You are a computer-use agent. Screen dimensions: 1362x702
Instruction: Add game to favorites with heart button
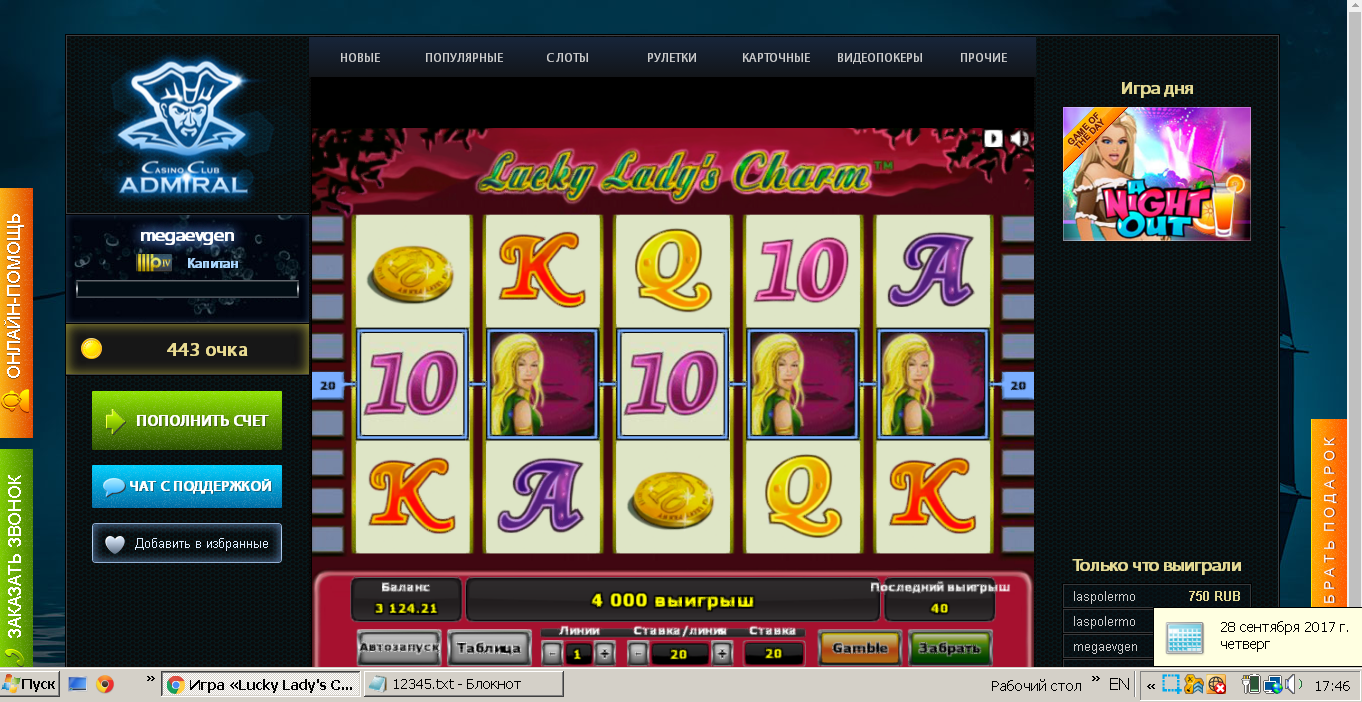coord(187,543)
